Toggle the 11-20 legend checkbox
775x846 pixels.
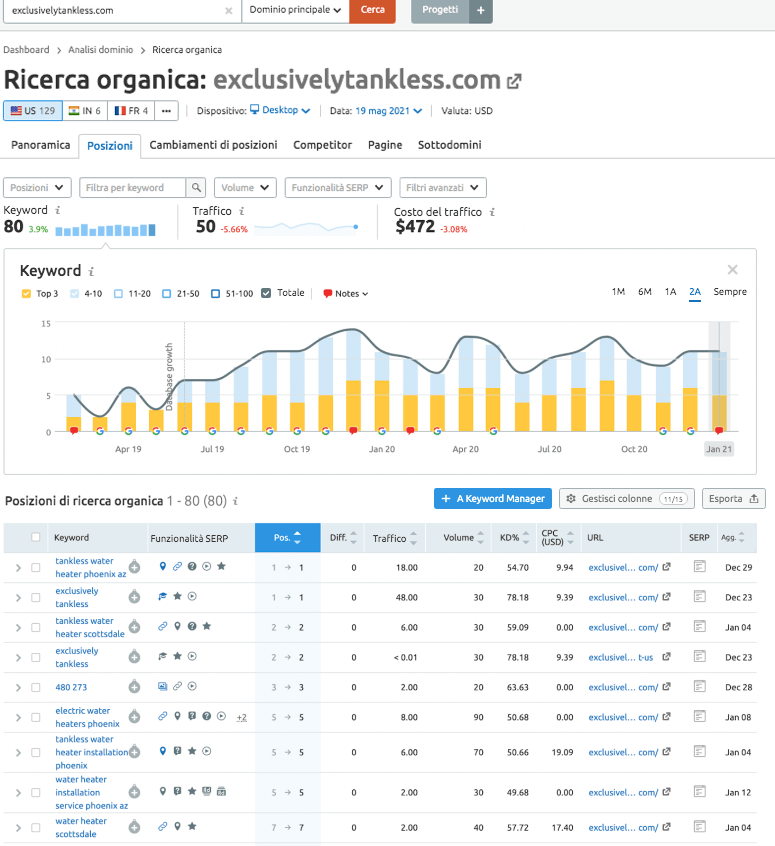[x=118, y=294]
